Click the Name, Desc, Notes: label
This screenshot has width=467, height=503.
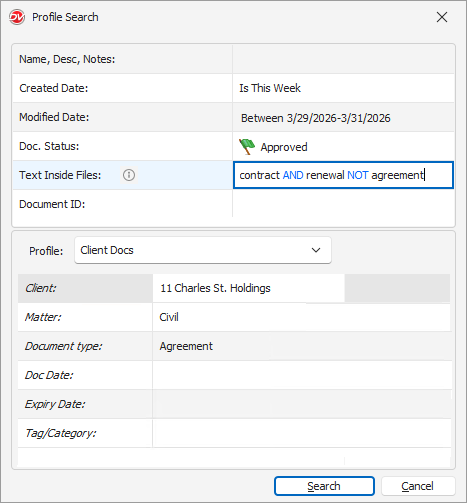coord(67,59)
